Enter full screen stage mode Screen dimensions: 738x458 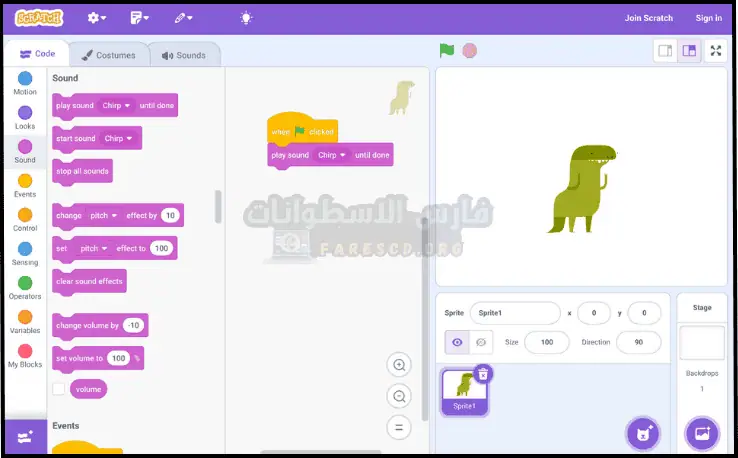click(716, 51)
